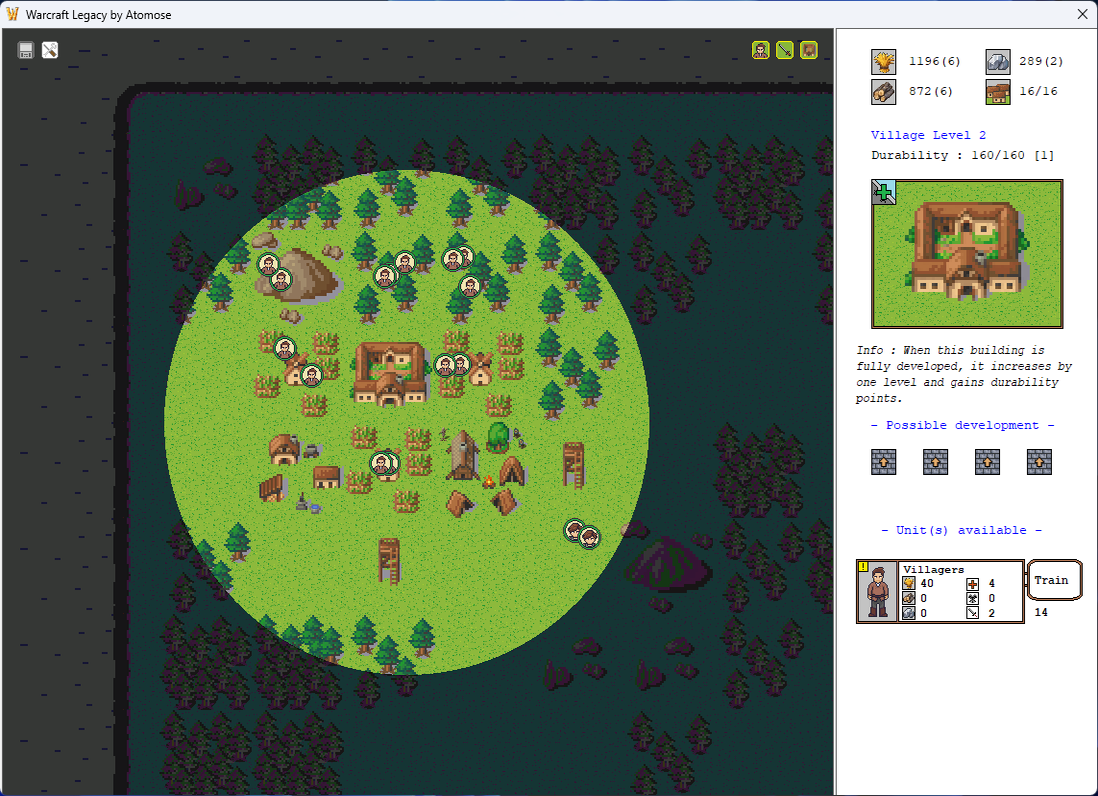Select the lone villager north of right windmill
The height and width of the screenshot is (796, 1098).
(x=470, y=286)
